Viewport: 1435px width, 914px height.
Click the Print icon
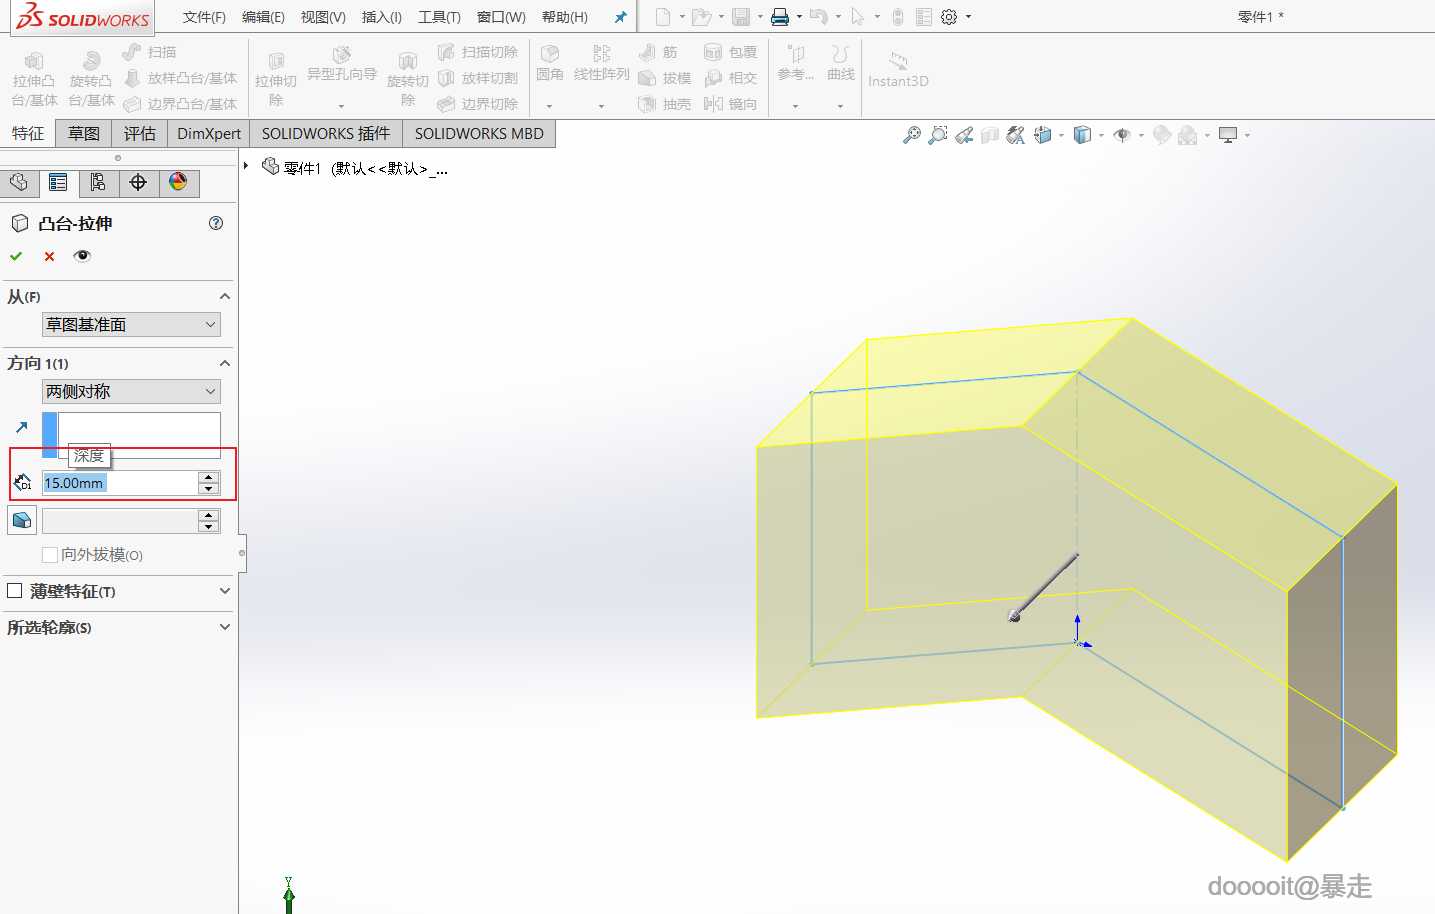coord(780,17)
